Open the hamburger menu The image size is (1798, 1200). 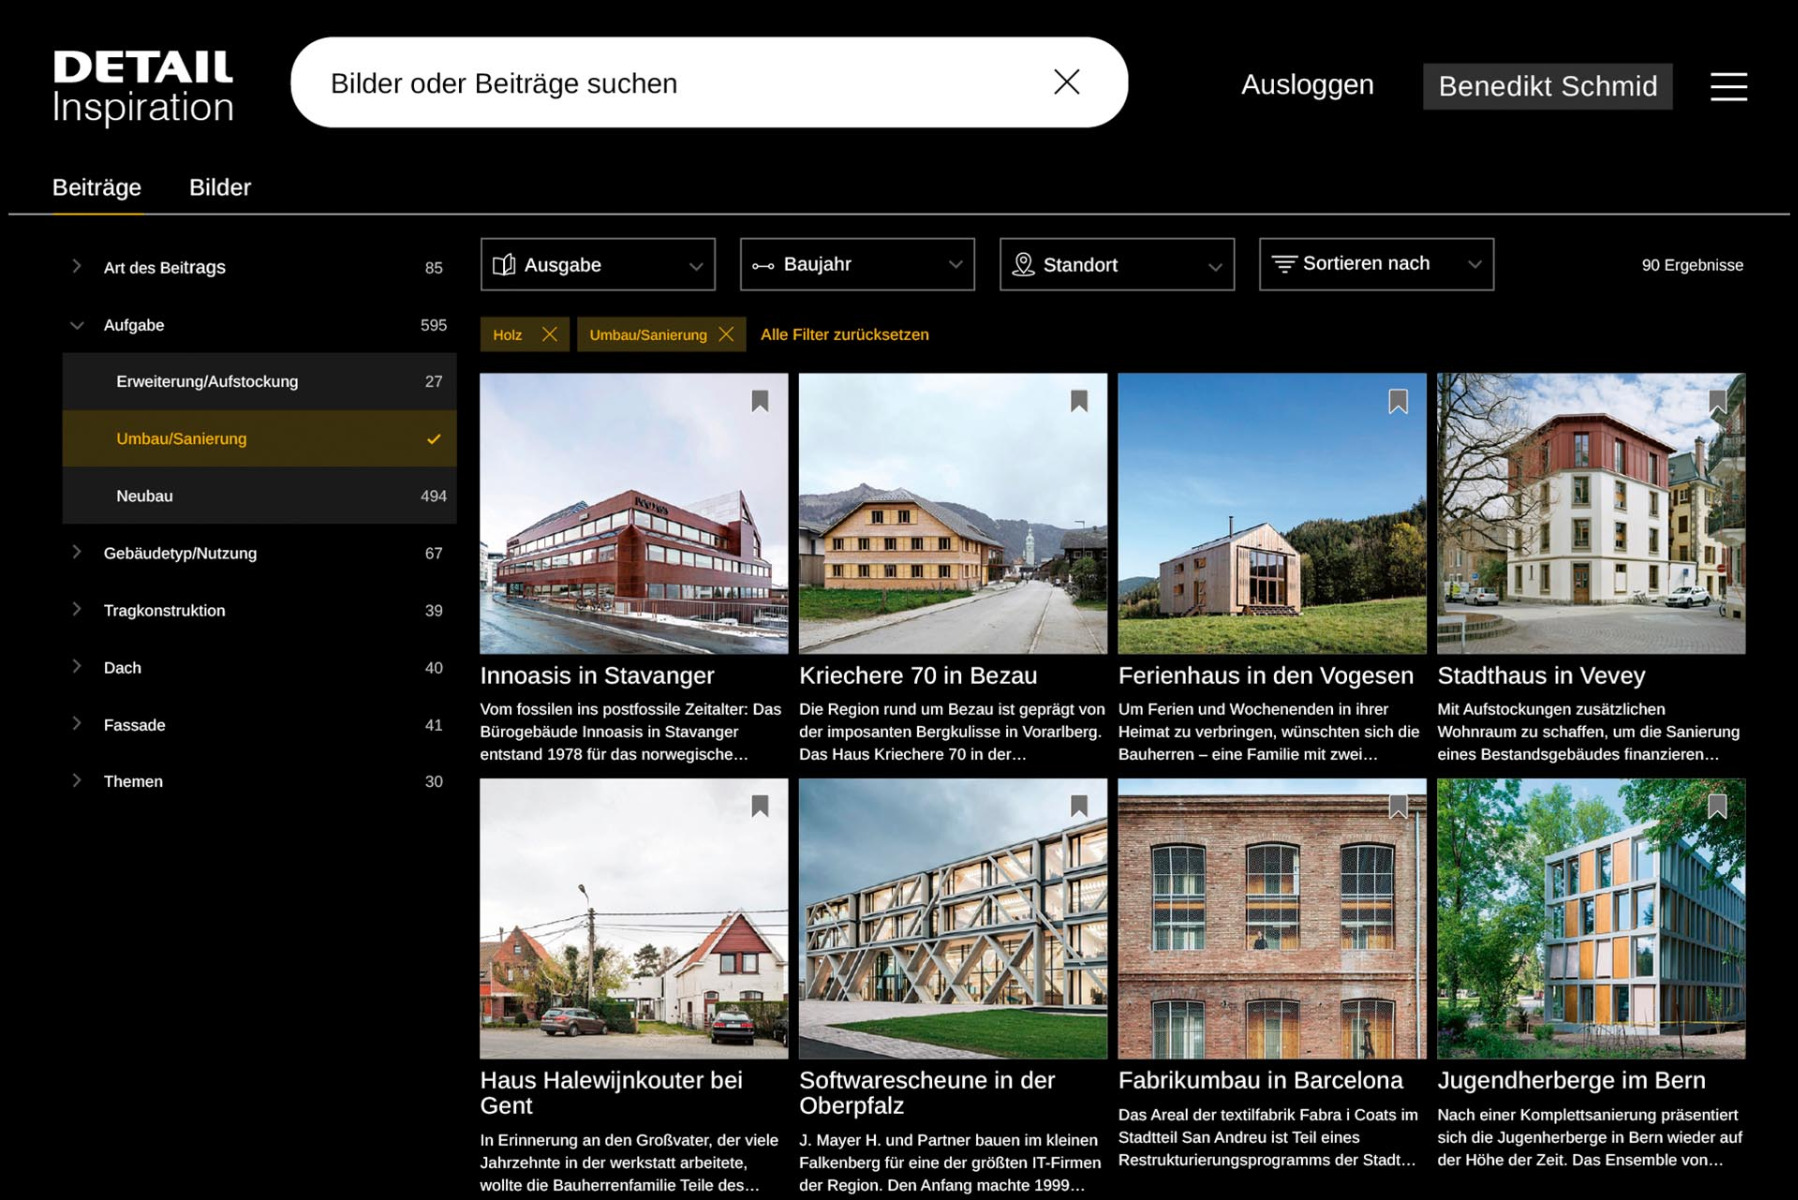(x=1728, y=86)
